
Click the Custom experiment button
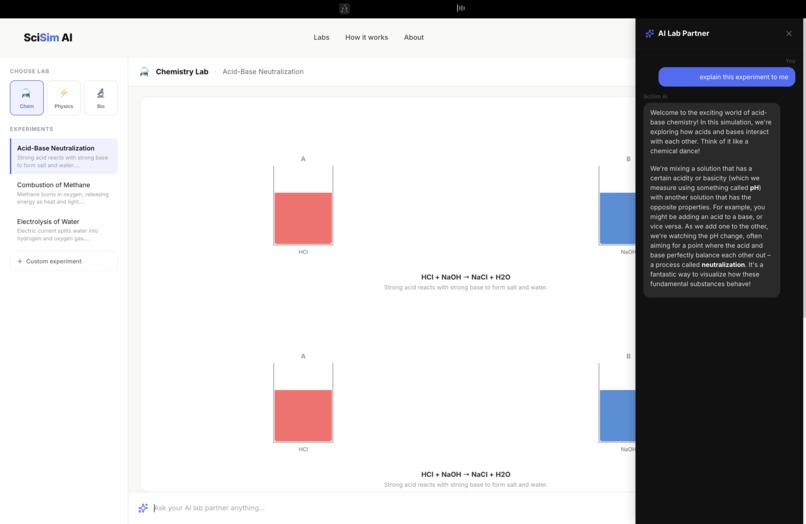[64, 261]
